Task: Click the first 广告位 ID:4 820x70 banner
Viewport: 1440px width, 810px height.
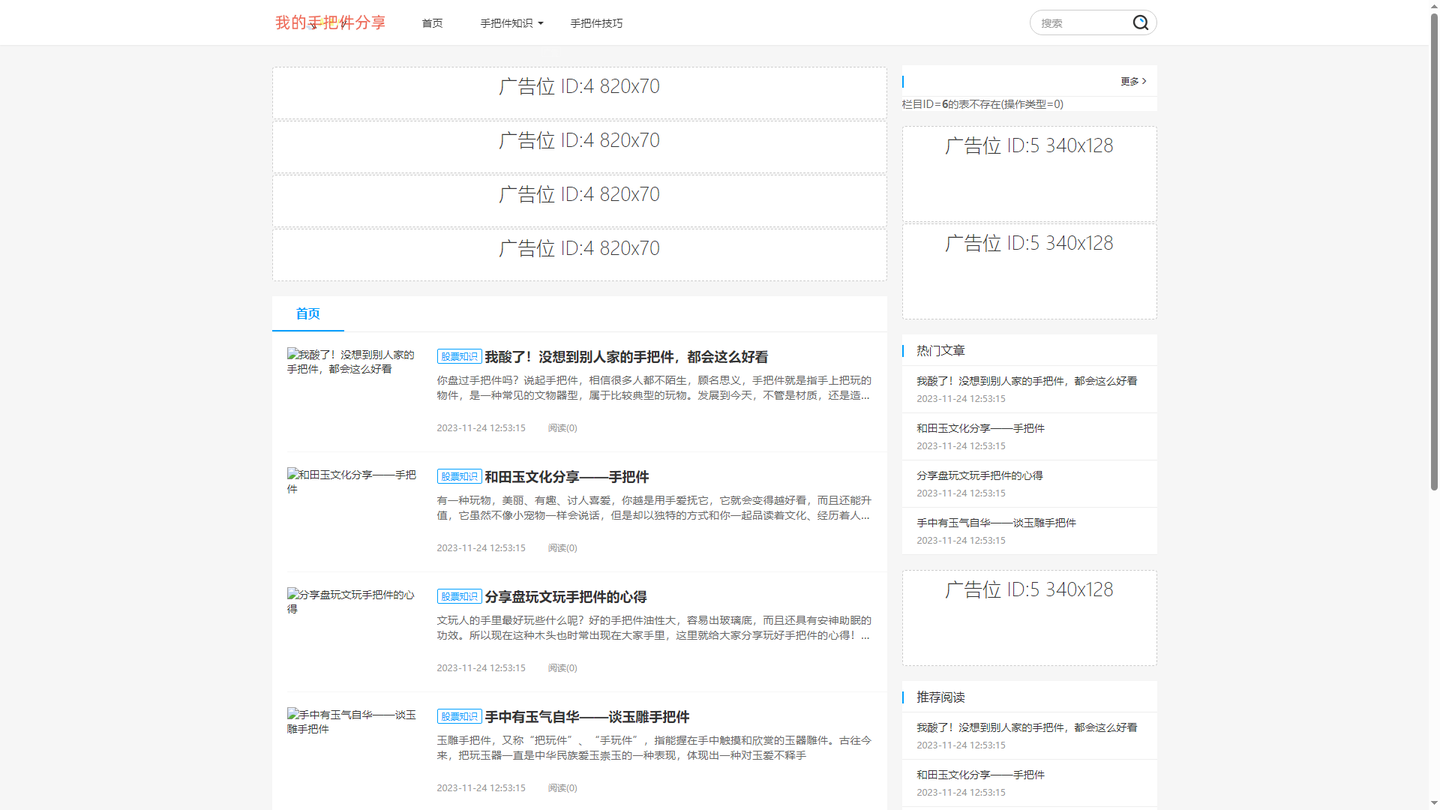Action: pyautogui.click(x=579, y=93)
